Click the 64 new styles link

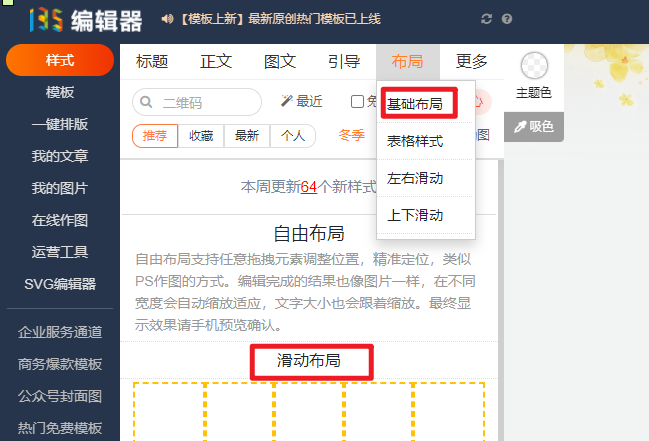click(x=309, y=187)
